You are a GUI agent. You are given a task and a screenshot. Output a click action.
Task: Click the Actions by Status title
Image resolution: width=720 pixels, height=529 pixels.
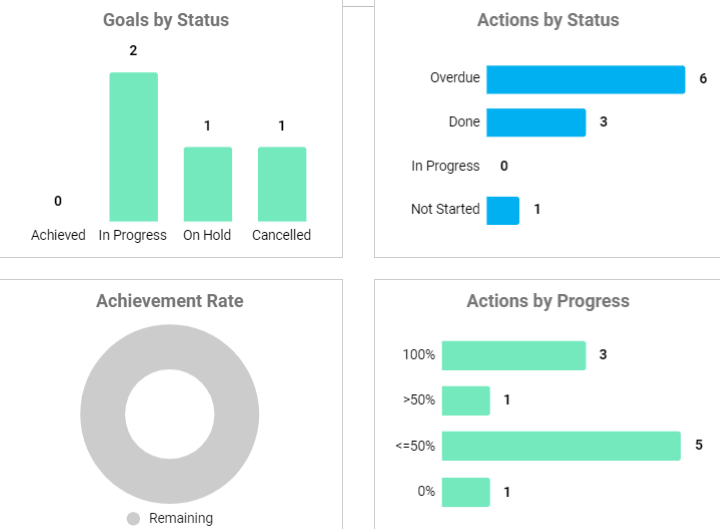pyautogui.click(x=548, y=20)
